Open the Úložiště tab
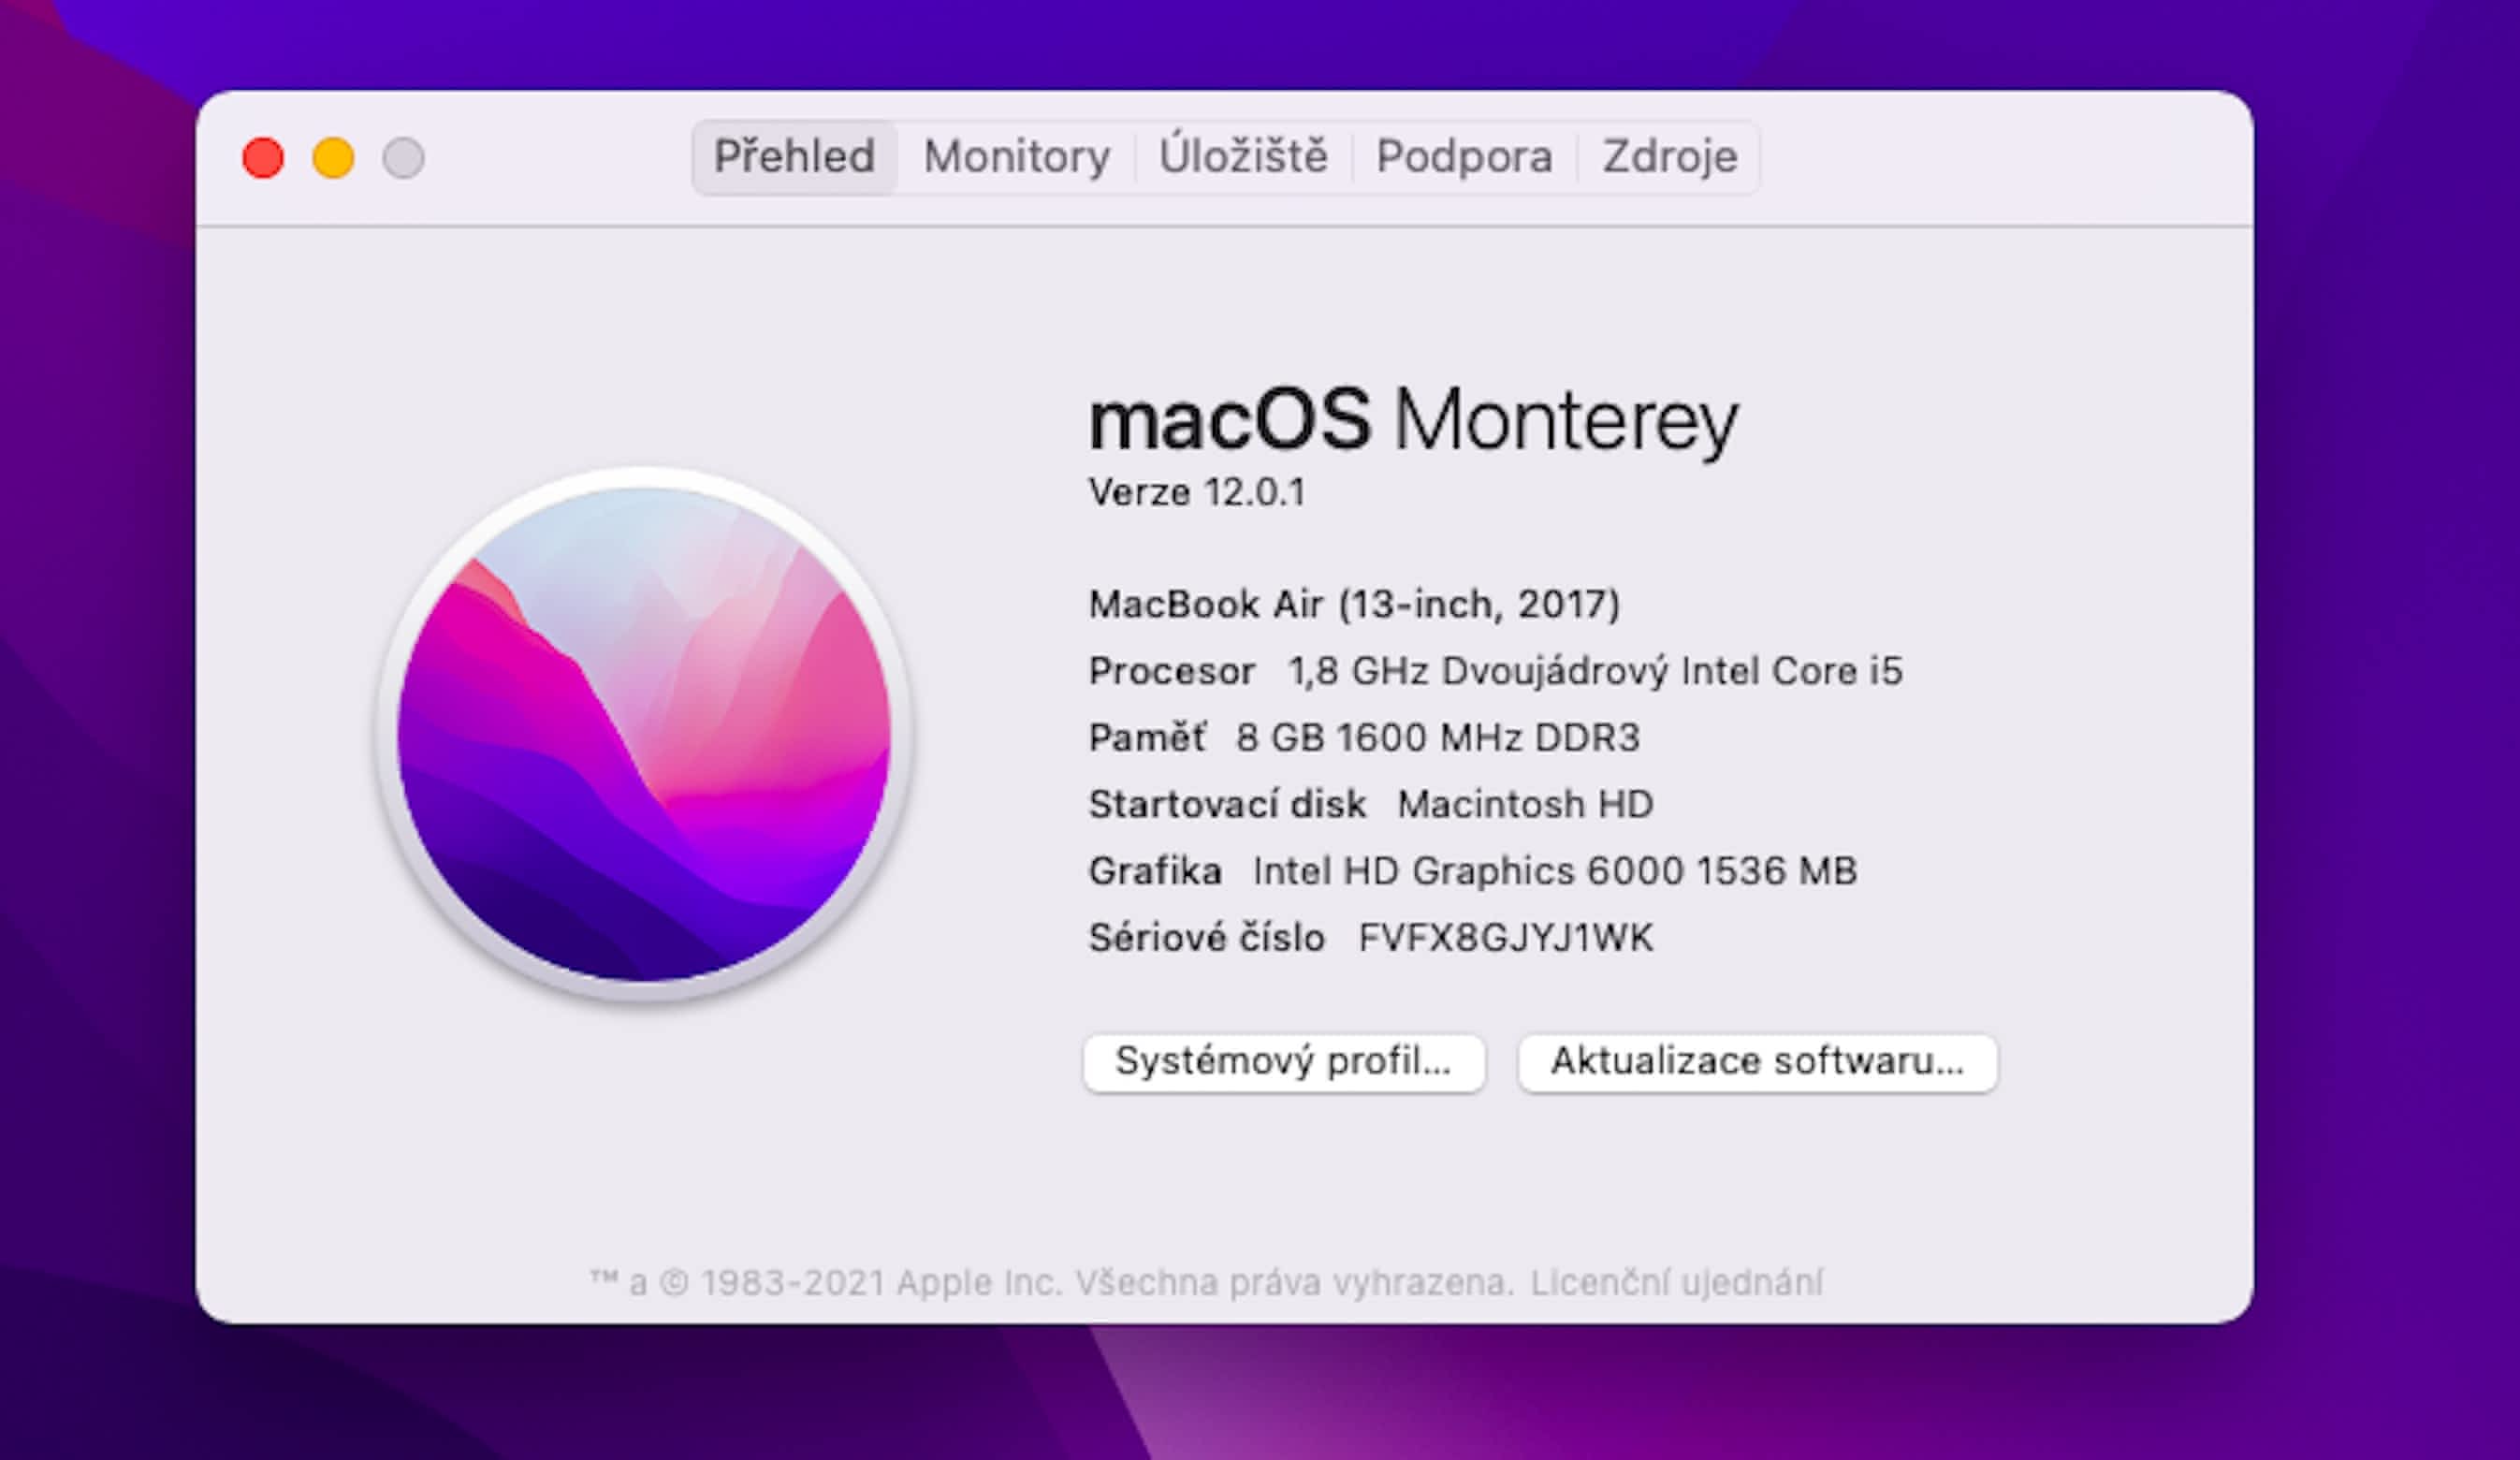Screen dimensions: 2520x1460 1243,157
